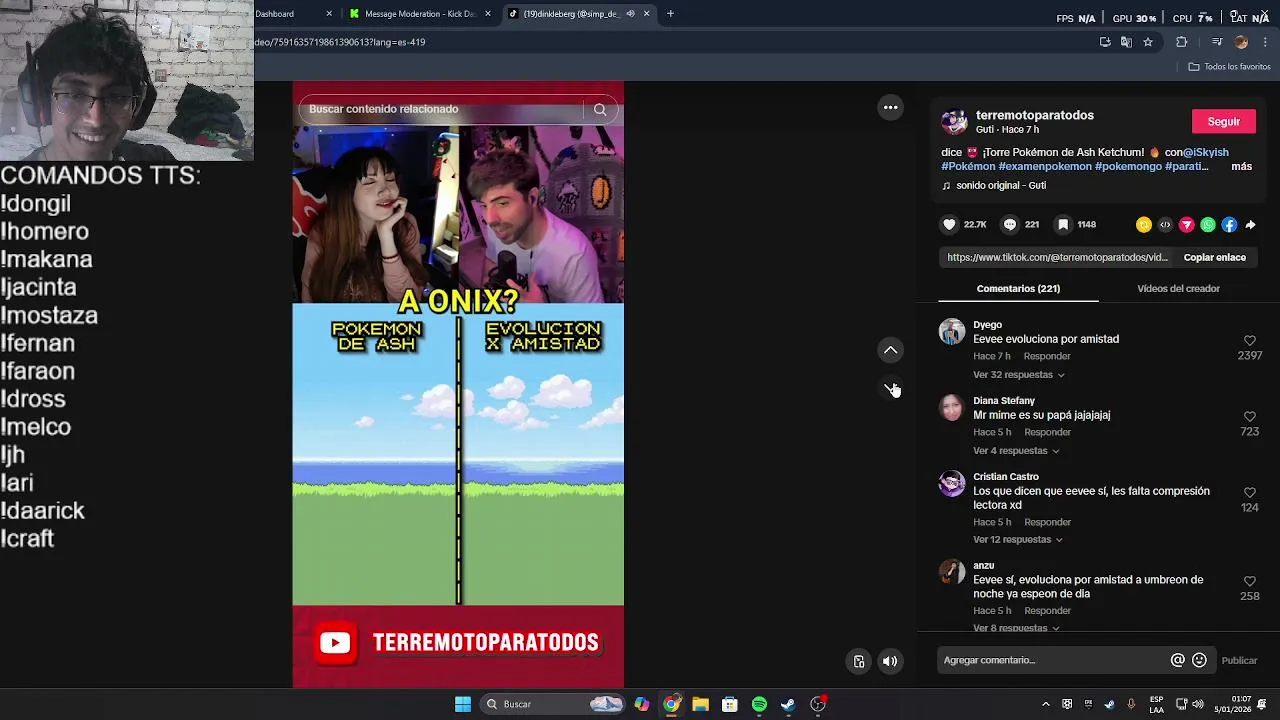Show hidden system tray icons chevron
The height and width of the screenshot is (720, 1280).
click(x=1046, y=704)
